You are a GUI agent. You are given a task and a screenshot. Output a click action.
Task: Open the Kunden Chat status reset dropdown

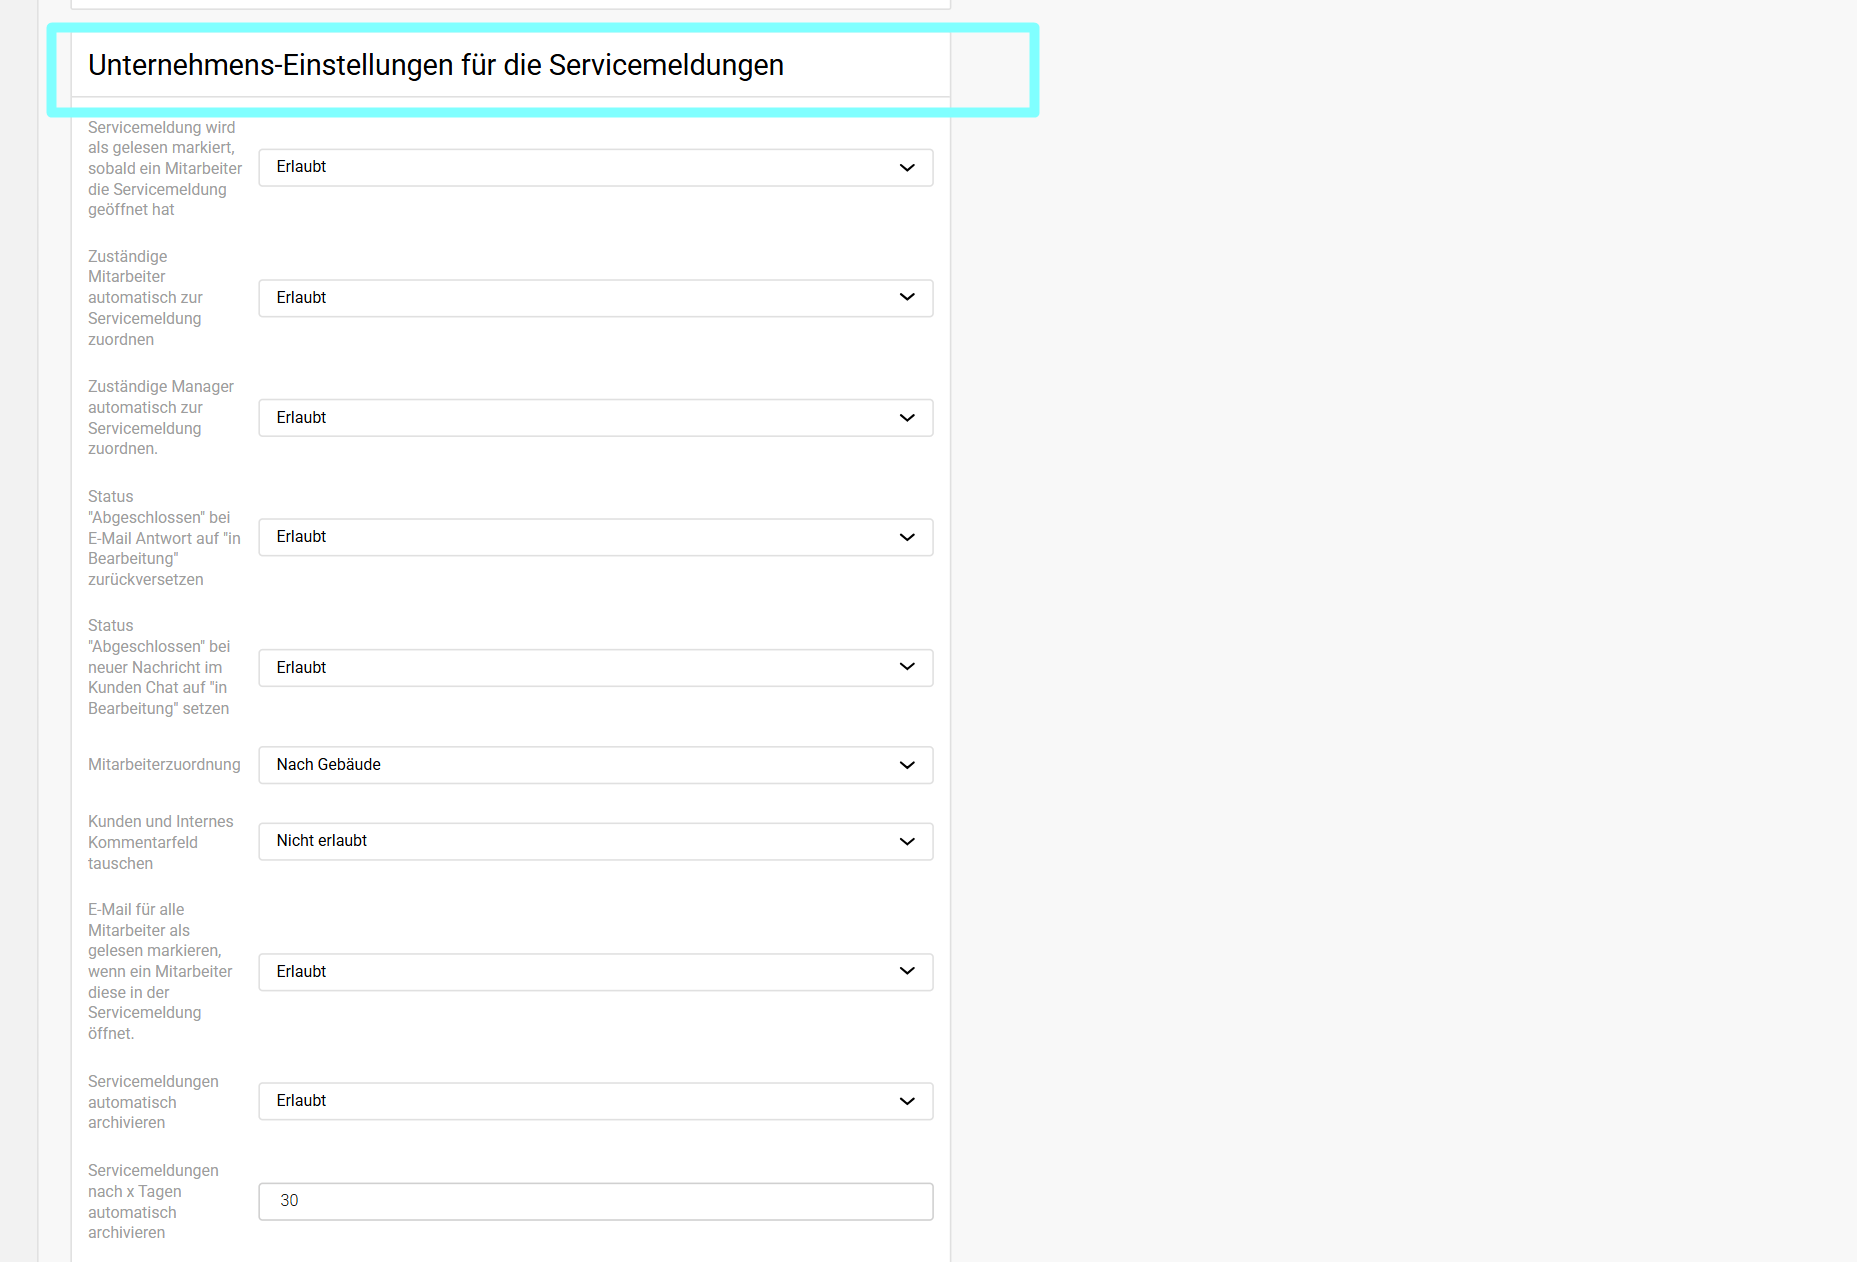coord(595,667)
